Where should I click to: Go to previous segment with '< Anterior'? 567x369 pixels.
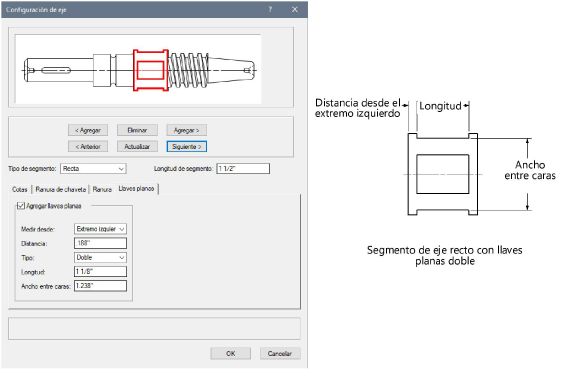[88, 147]
